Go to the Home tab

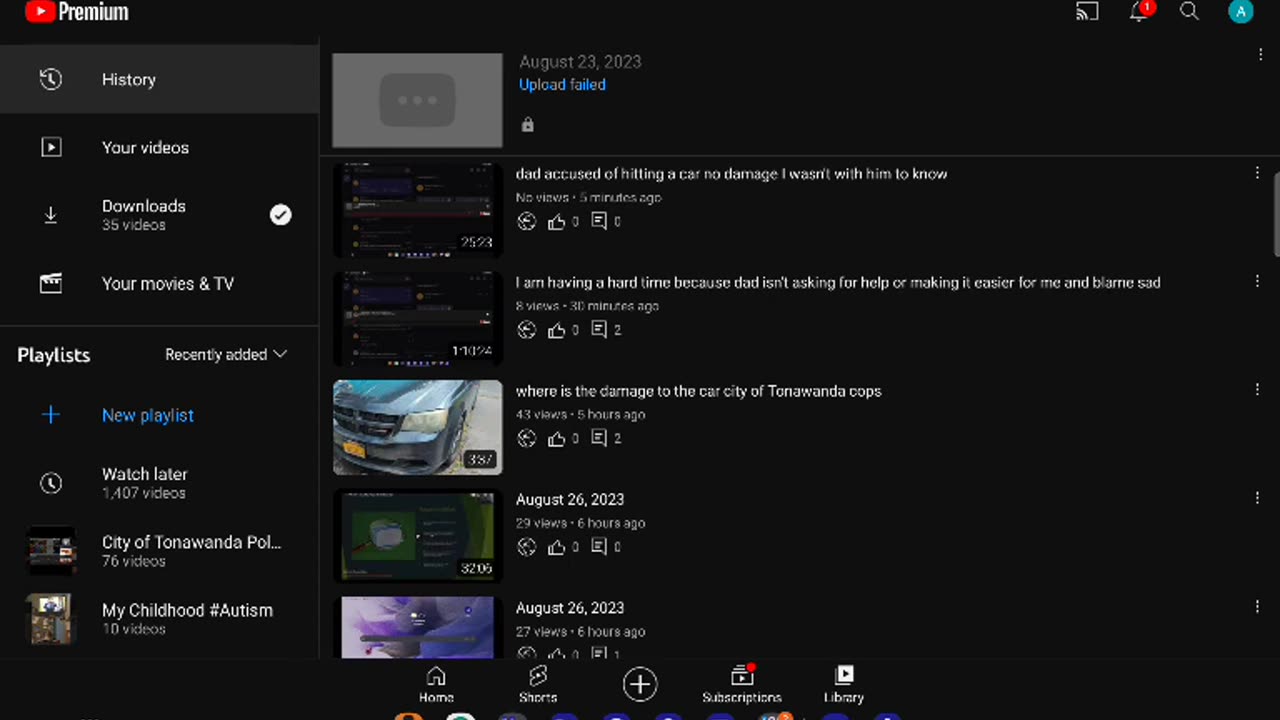(436, 685)
